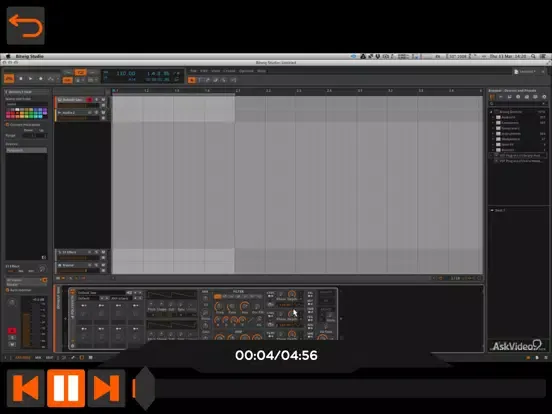Open the Help menu
This screenshot has width=552, height=414.
coord(261,71)
